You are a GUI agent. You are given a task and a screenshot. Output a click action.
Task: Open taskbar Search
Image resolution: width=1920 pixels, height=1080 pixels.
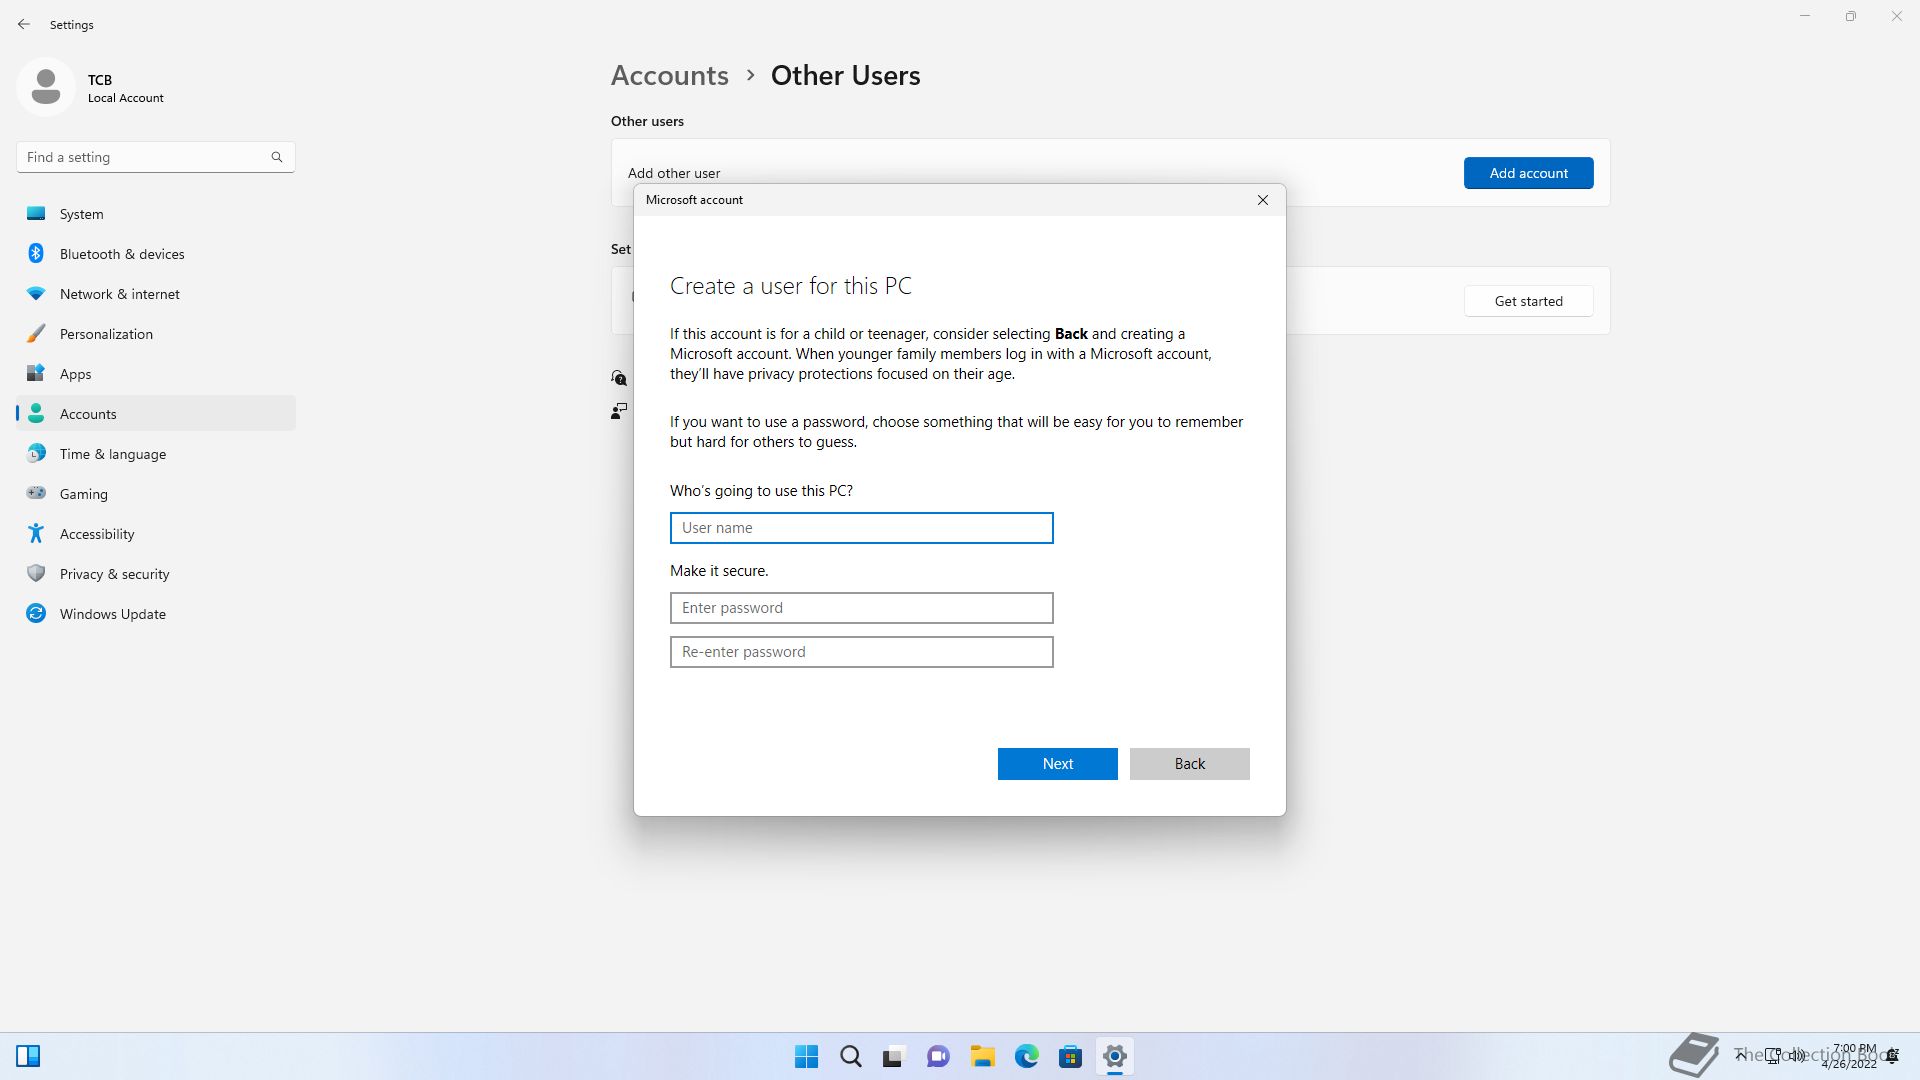coord(851,1056)
